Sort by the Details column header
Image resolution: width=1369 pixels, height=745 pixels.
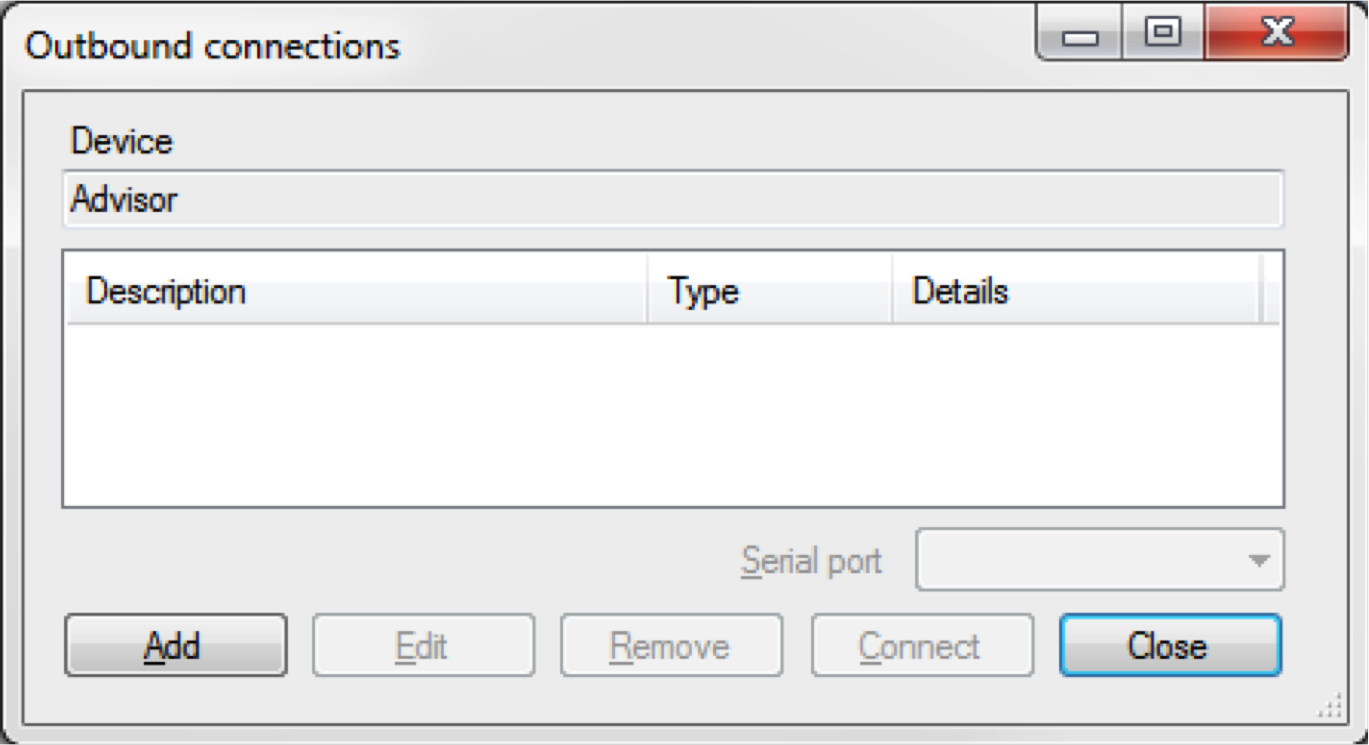click(1074, 292)
